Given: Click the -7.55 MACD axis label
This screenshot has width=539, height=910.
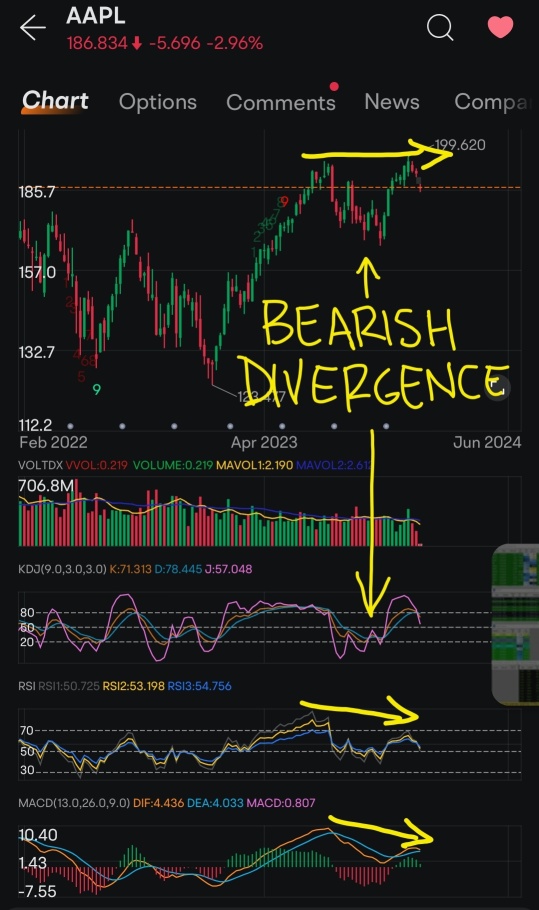Looking at the screenshot, I should [38, 891].
